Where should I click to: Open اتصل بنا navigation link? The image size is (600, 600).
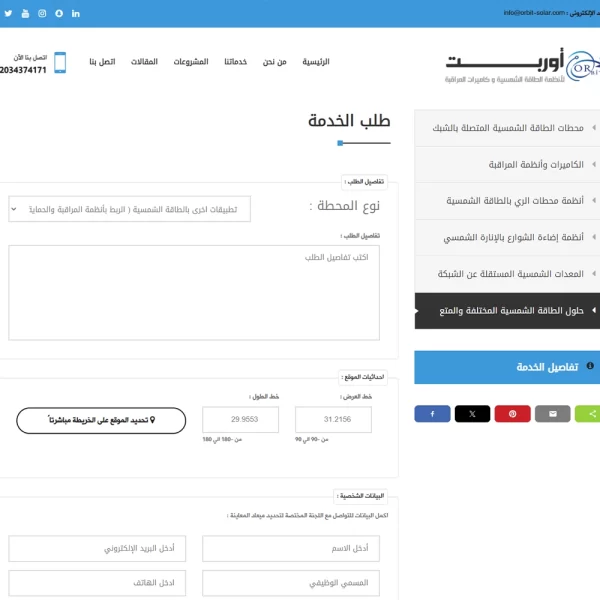point(102,62)
